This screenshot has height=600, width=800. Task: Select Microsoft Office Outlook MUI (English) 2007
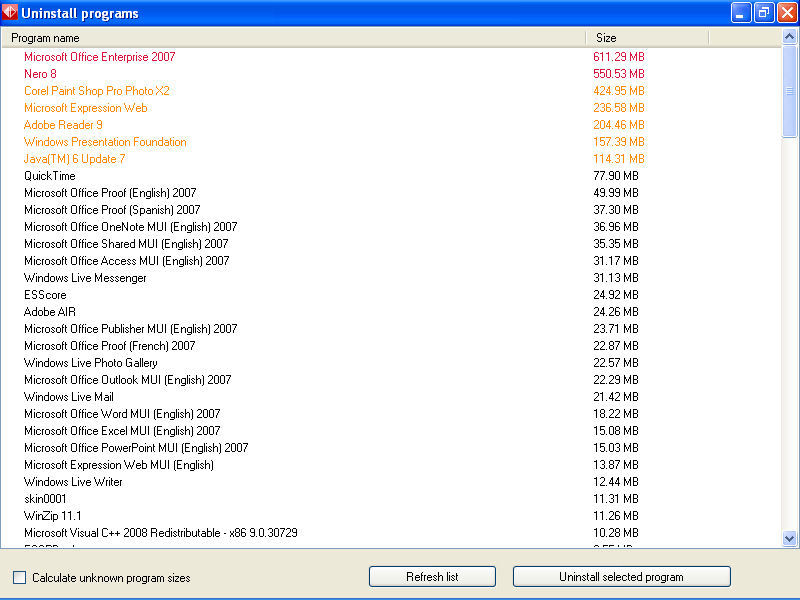click(128, 380)
